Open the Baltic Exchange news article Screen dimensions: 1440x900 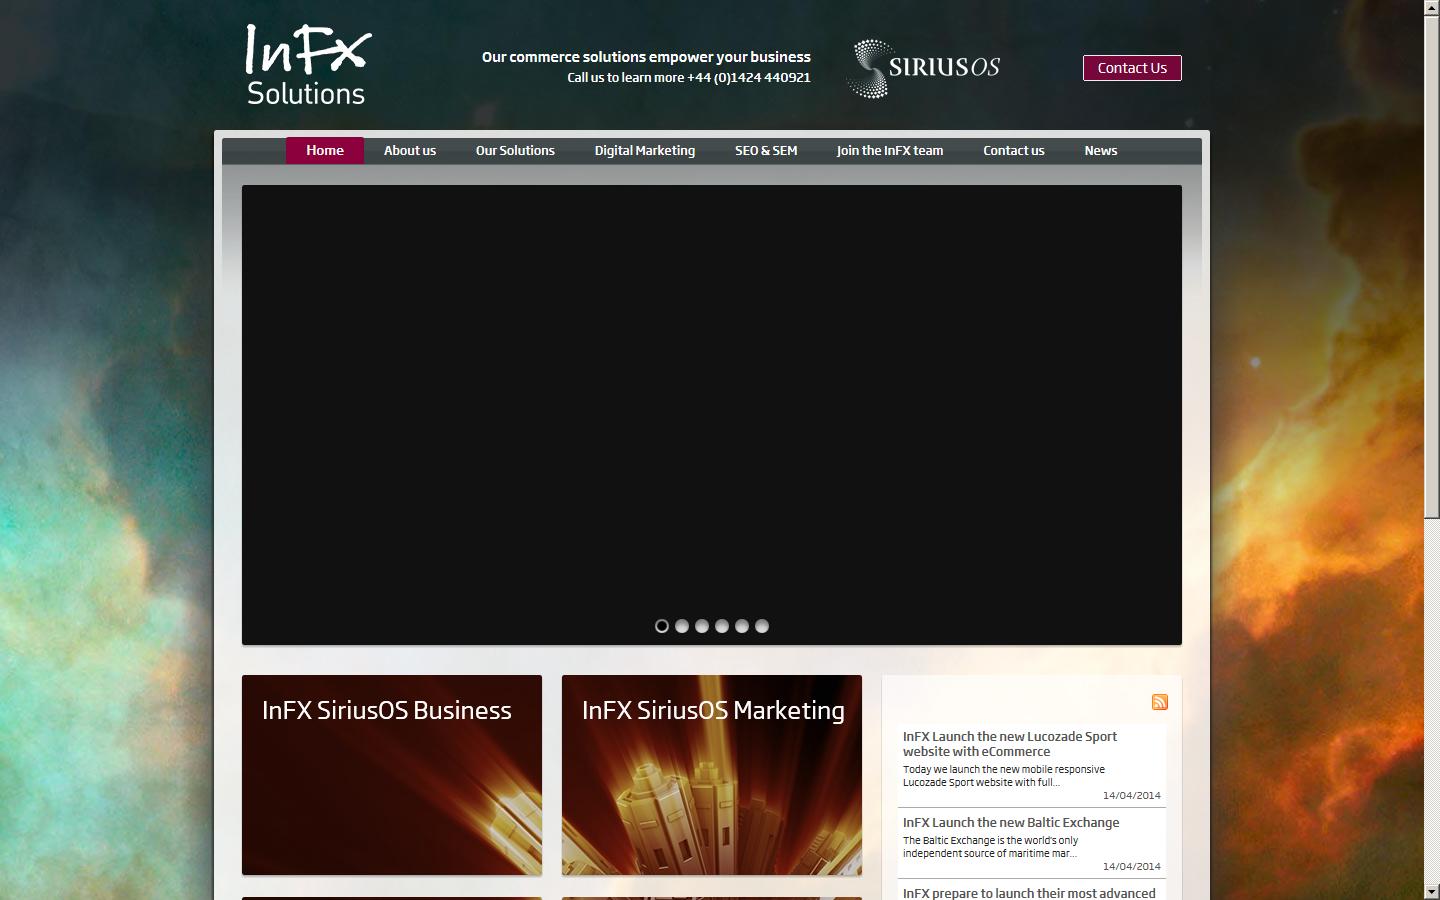coord(1010,822)
